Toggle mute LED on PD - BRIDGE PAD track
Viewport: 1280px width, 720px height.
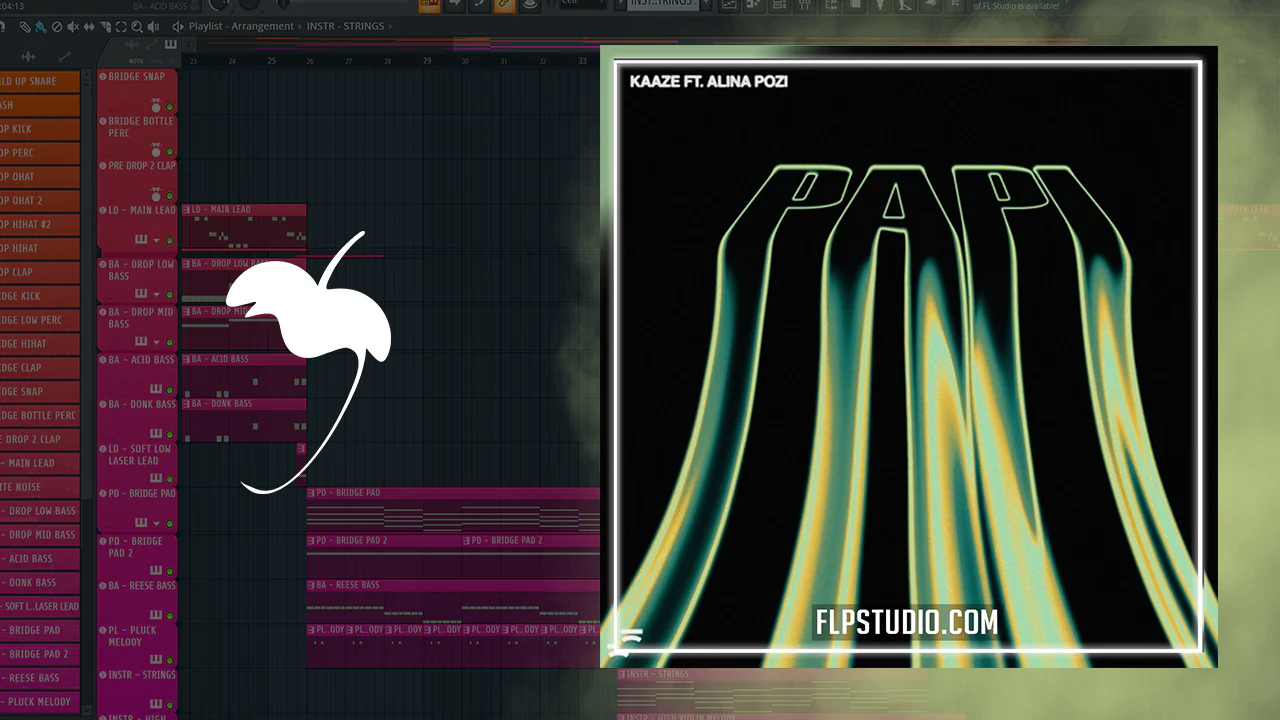click(x=170, y=523)
